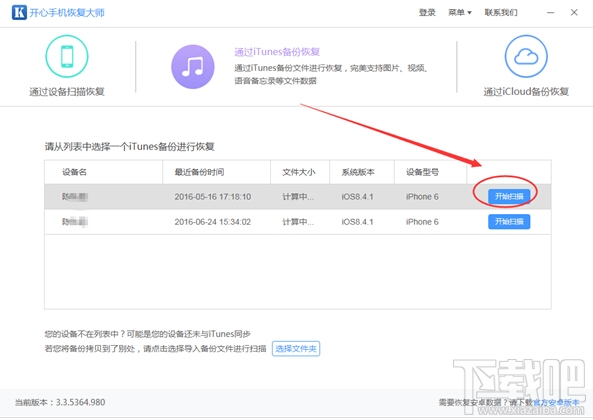Open the 官方安卓版本 download link
The height and width of the screenshot is (420, 593).
point(556,403)
